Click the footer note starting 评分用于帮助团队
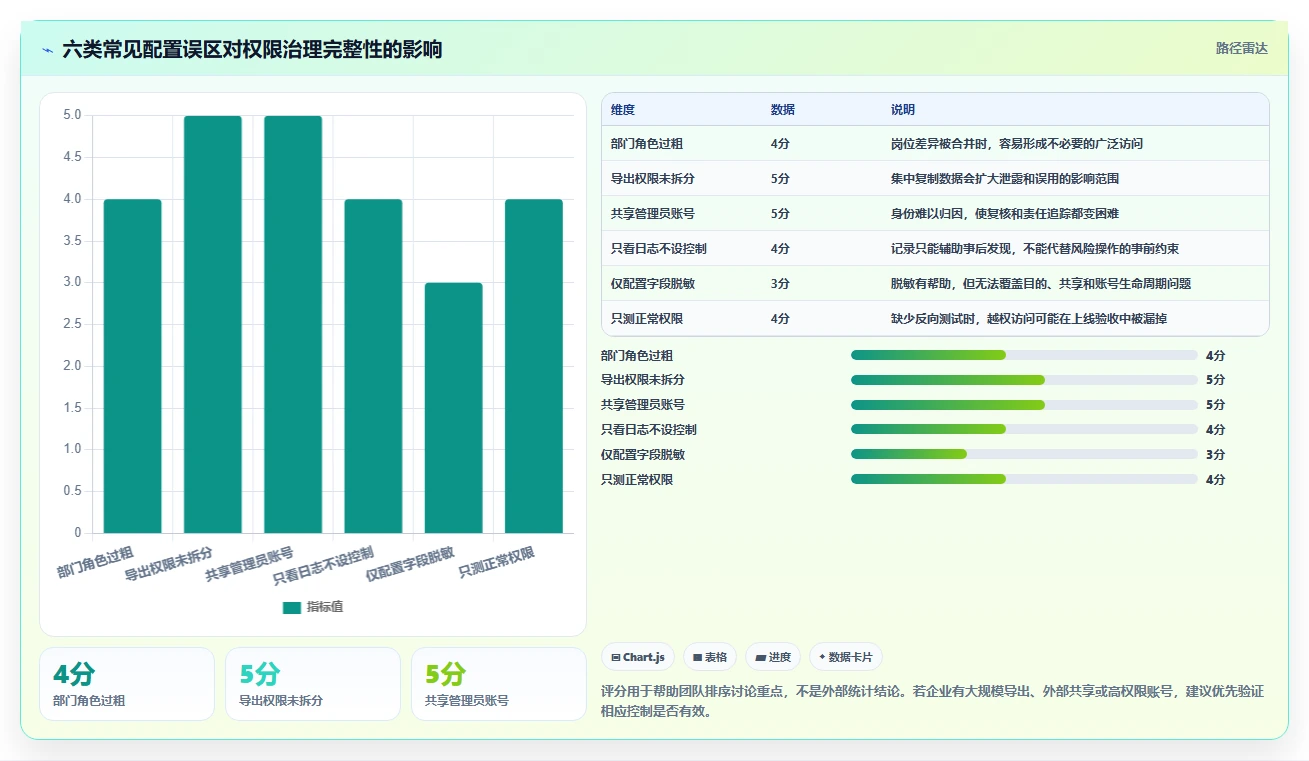 (933, 702)
